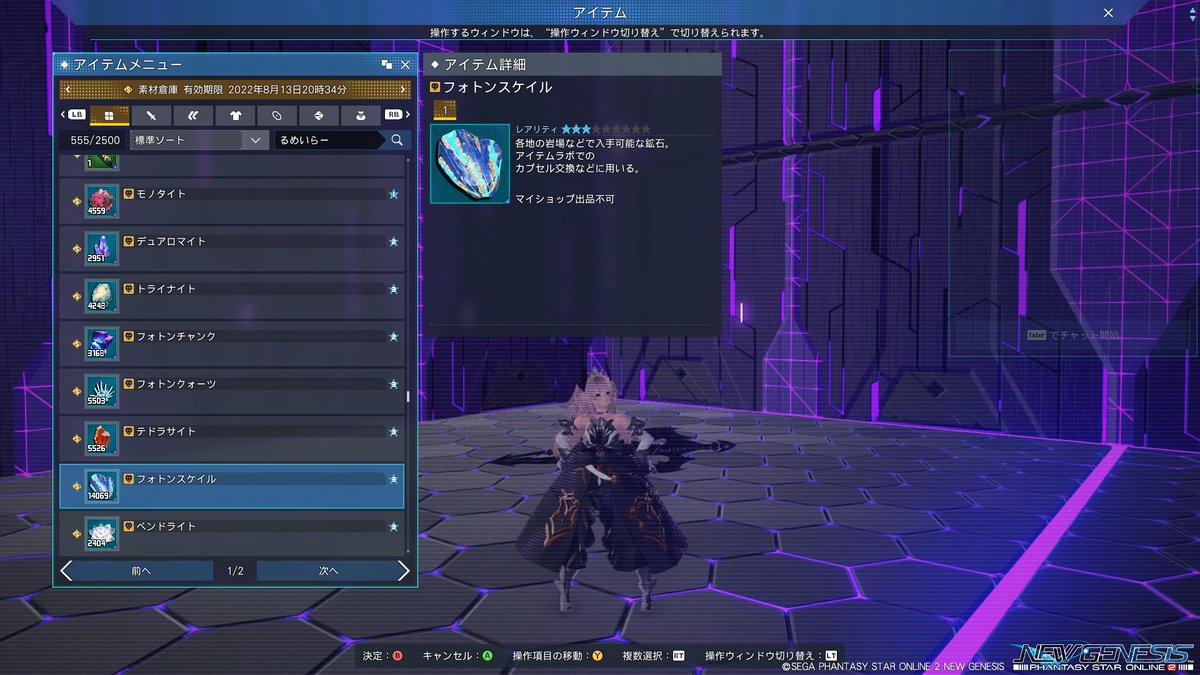
Task: Close the アイテムメニュー window
Action: point(405,64)
